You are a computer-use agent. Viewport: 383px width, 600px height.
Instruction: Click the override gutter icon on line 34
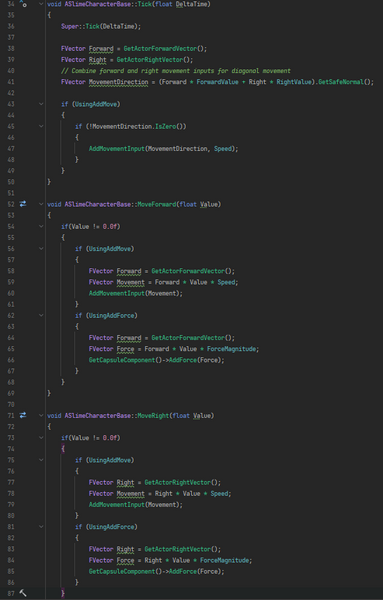point(23,4)
